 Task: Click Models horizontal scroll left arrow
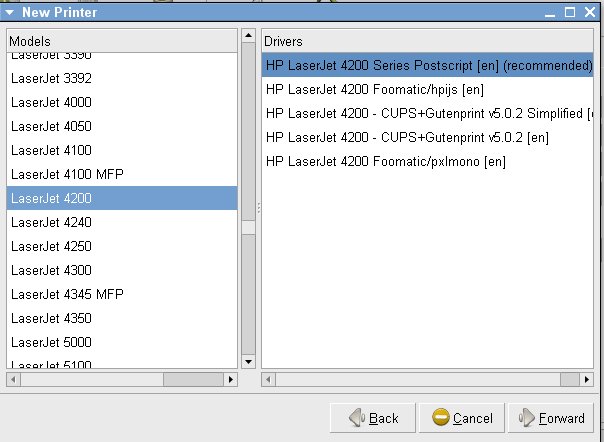[13, 380]
